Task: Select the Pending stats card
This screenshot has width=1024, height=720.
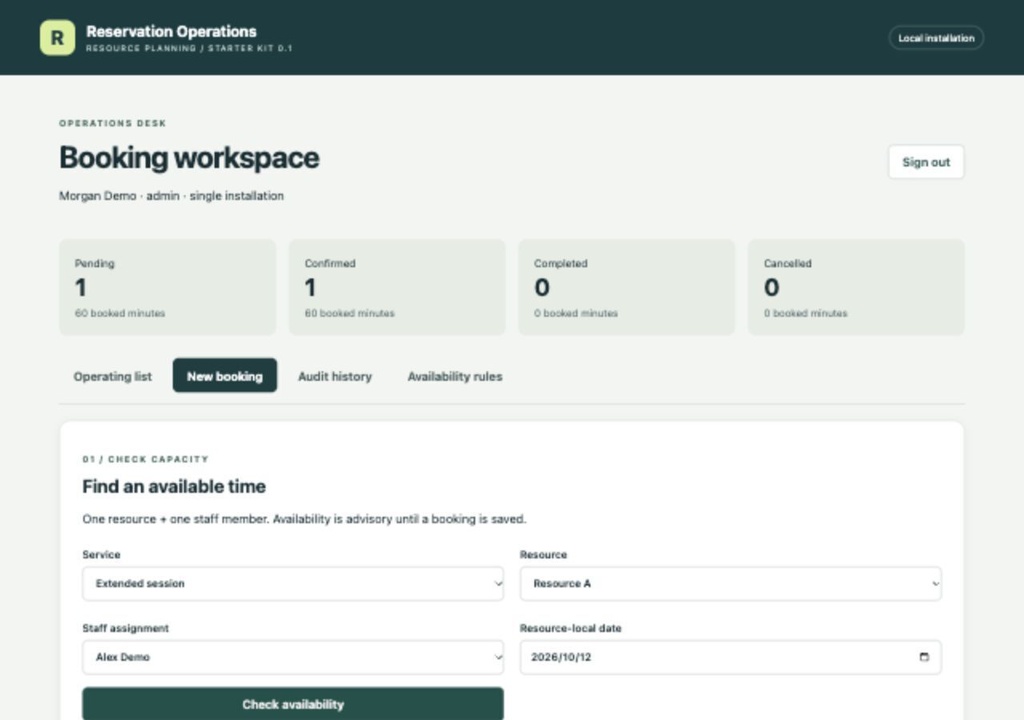Action: click(x=167, y=287)
